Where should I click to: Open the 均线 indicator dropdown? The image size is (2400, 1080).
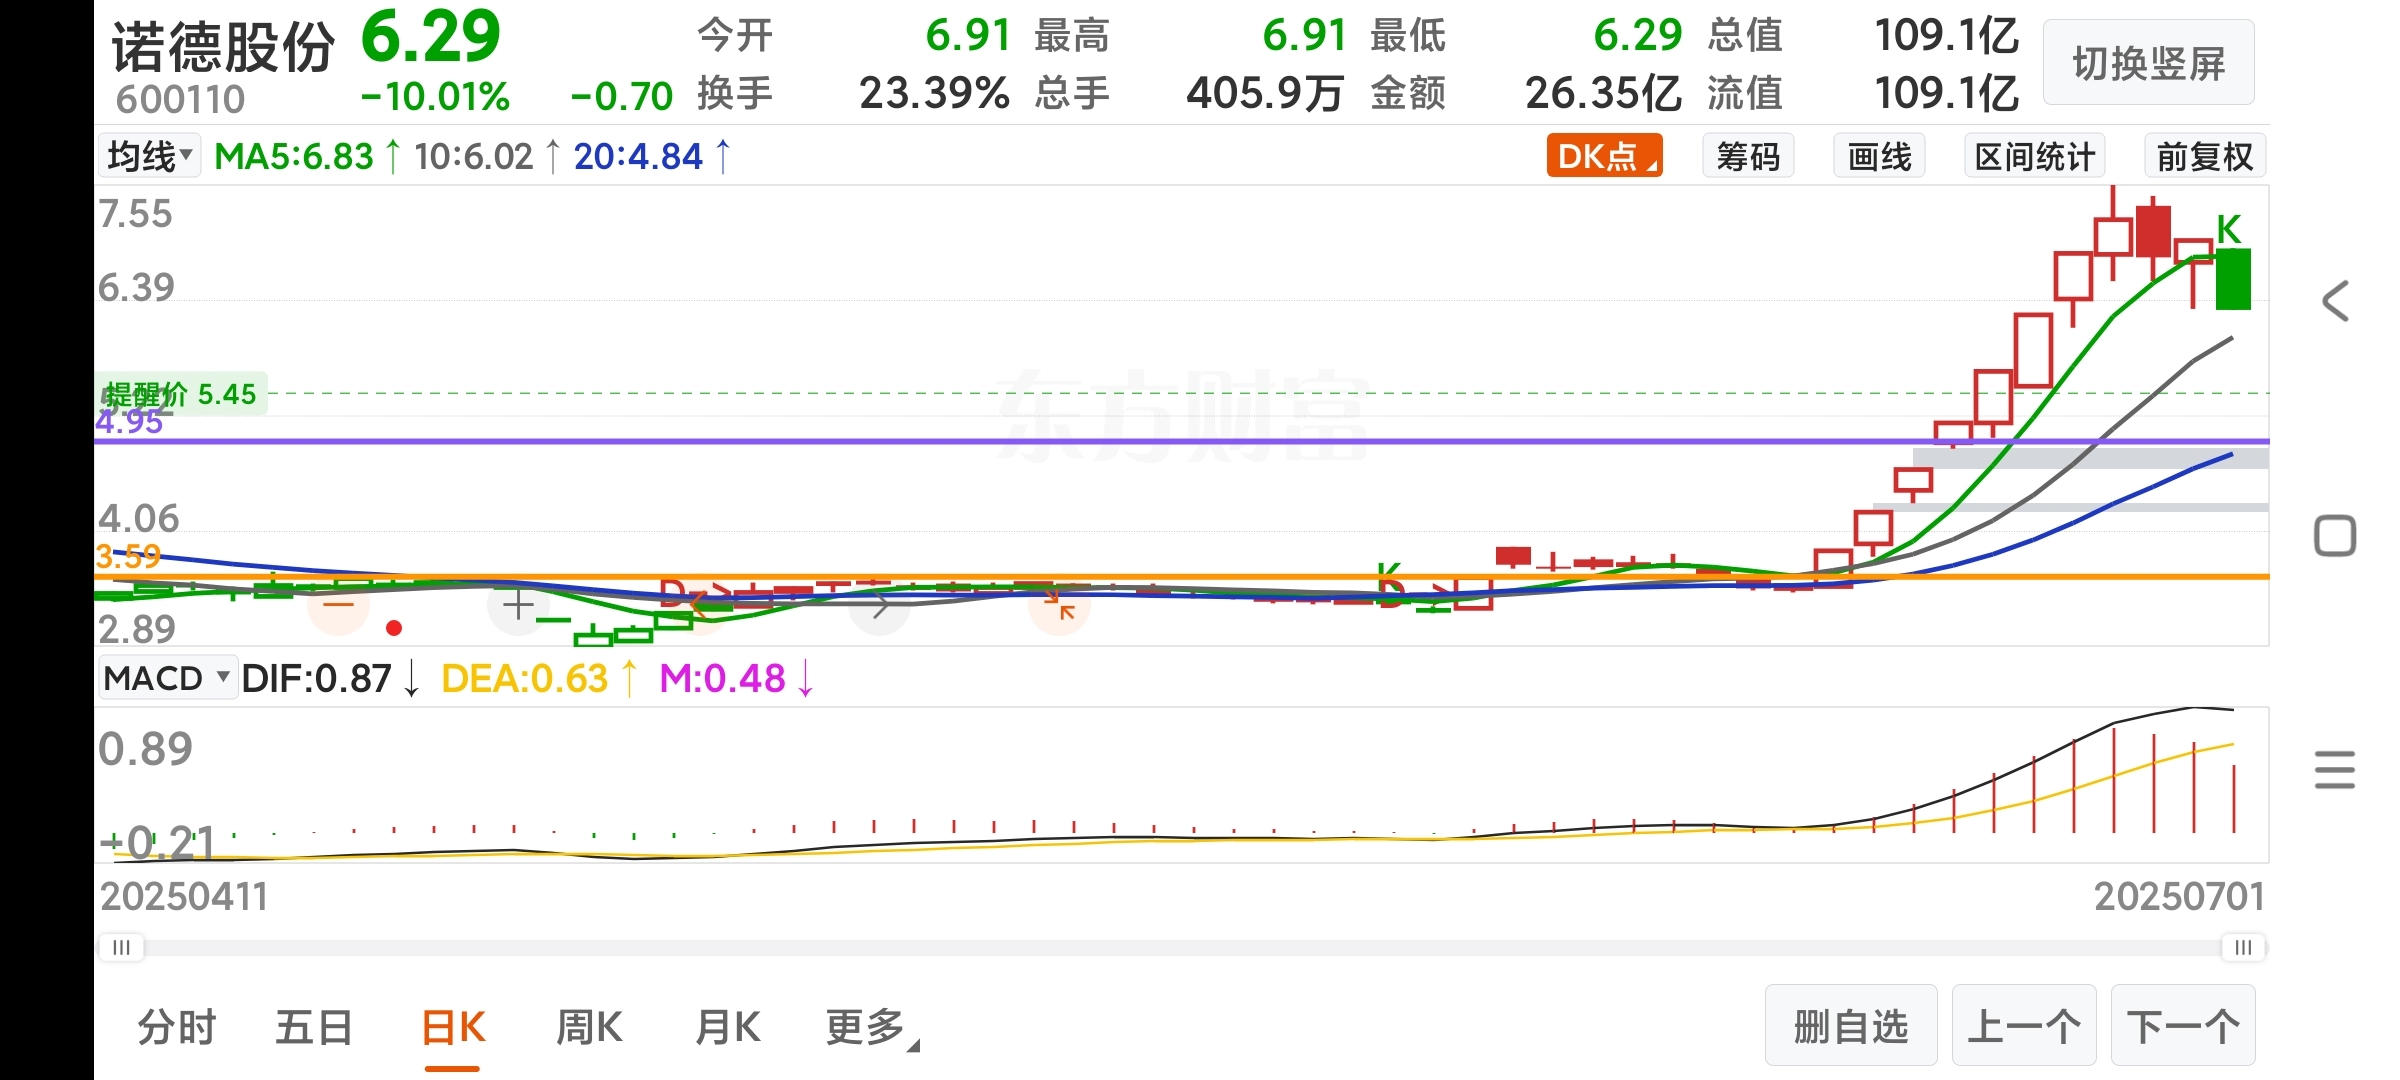[149, 156]
